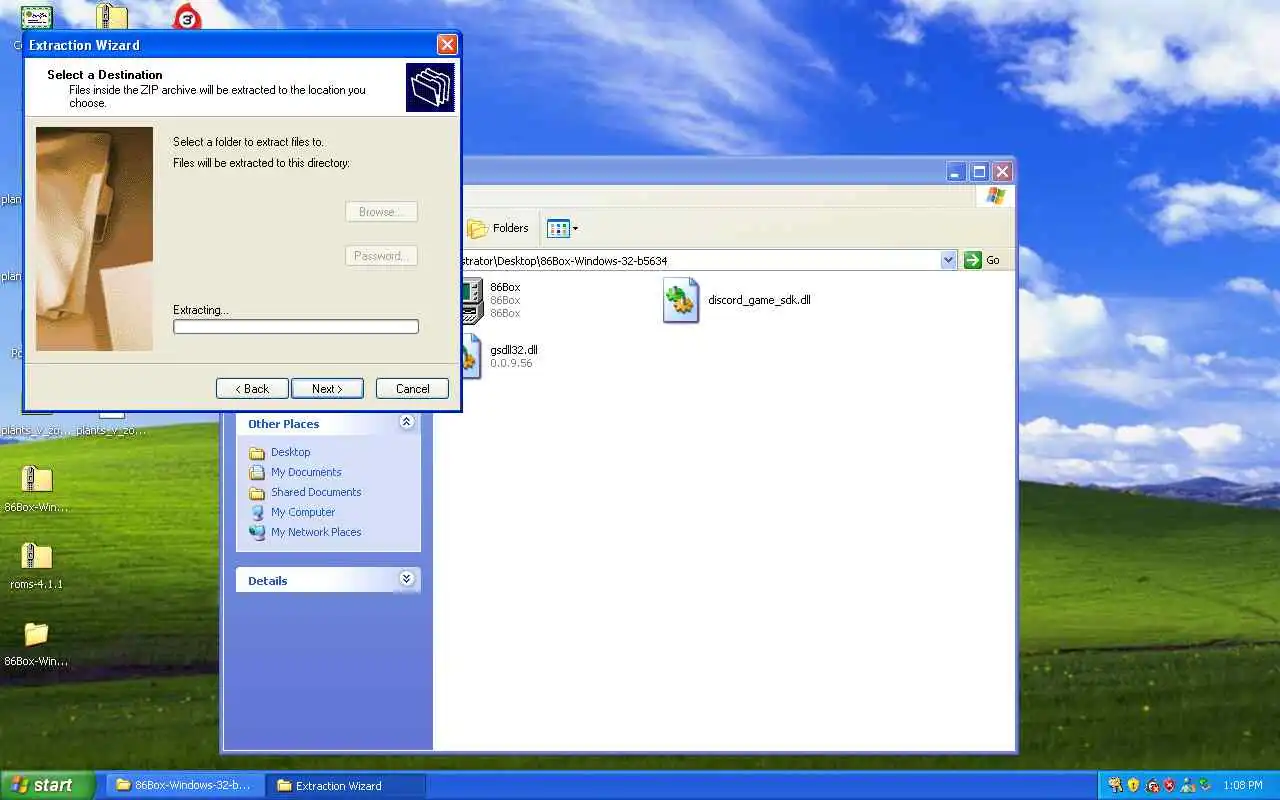1280x800 pixels.
Task: Click the address bar path field
Action: [700, 260]
